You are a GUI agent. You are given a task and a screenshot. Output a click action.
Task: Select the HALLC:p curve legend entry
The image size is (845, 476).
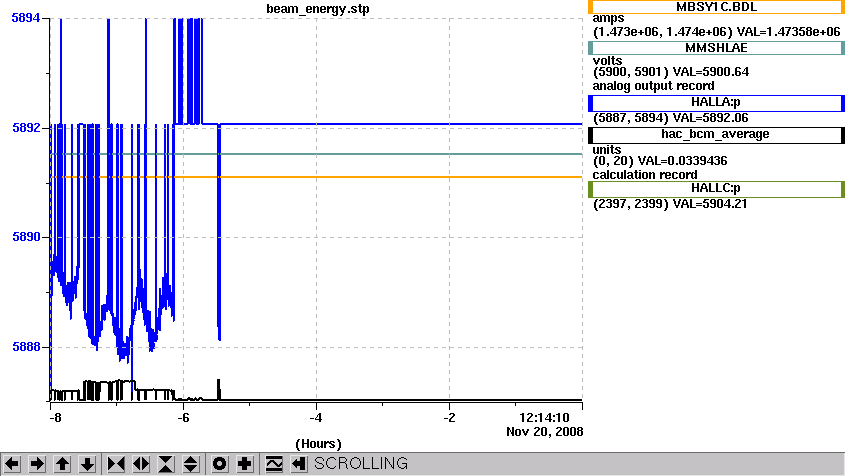point(716,189)
